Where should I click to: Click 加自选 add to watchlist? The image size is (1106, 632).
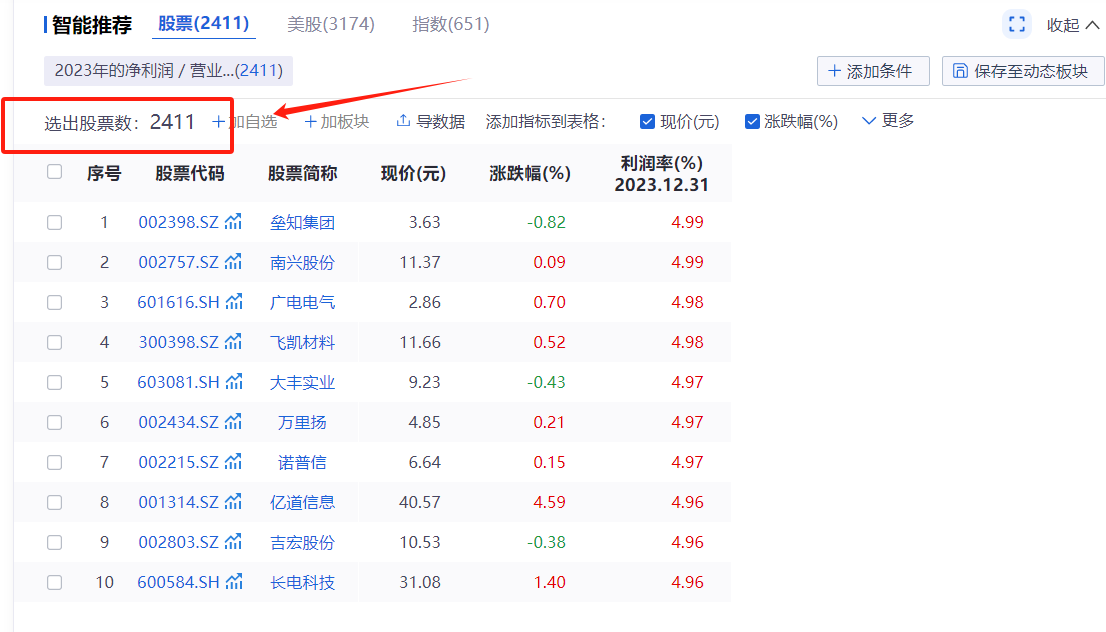pyautogui.click(x=245, y=121)
